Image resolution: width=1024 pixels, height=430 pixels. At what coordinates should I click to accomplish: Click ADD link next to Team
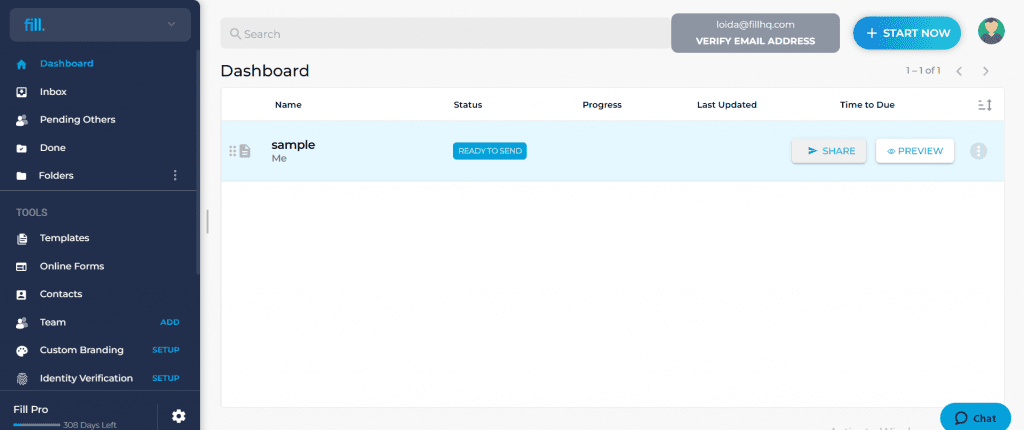pos(170,323)
